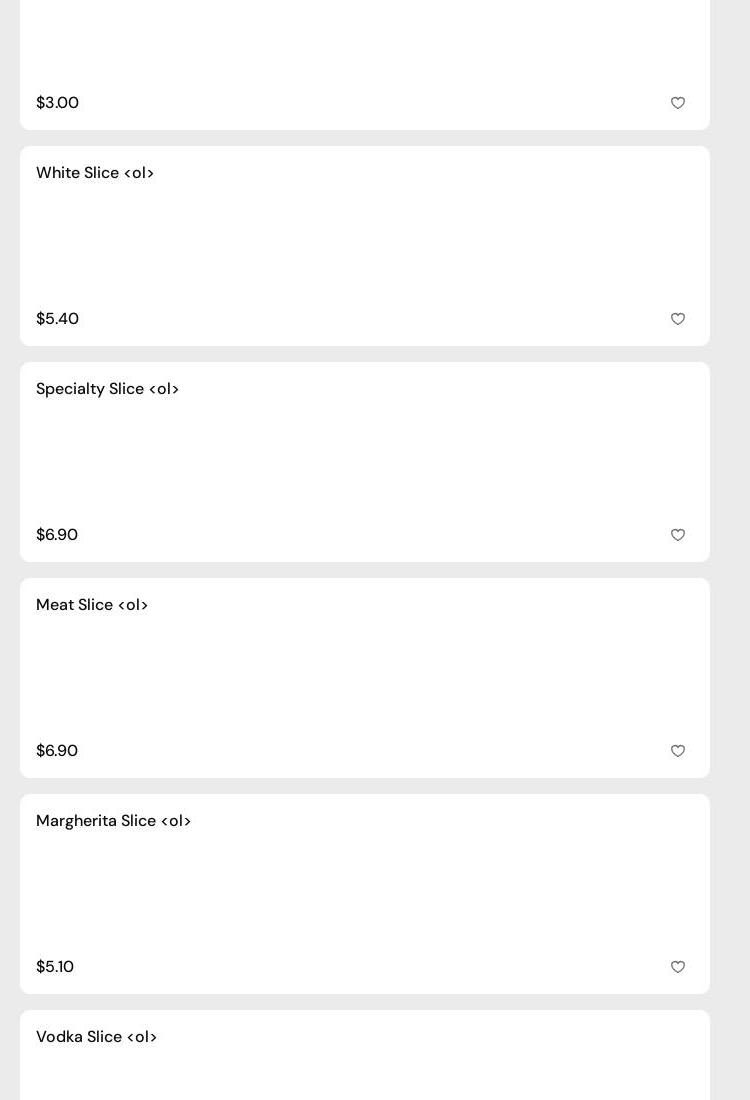The width and height of the screenshot is (750, 1100).
Task: Open the Vodka Slice item title
Action: [96, 1037]
